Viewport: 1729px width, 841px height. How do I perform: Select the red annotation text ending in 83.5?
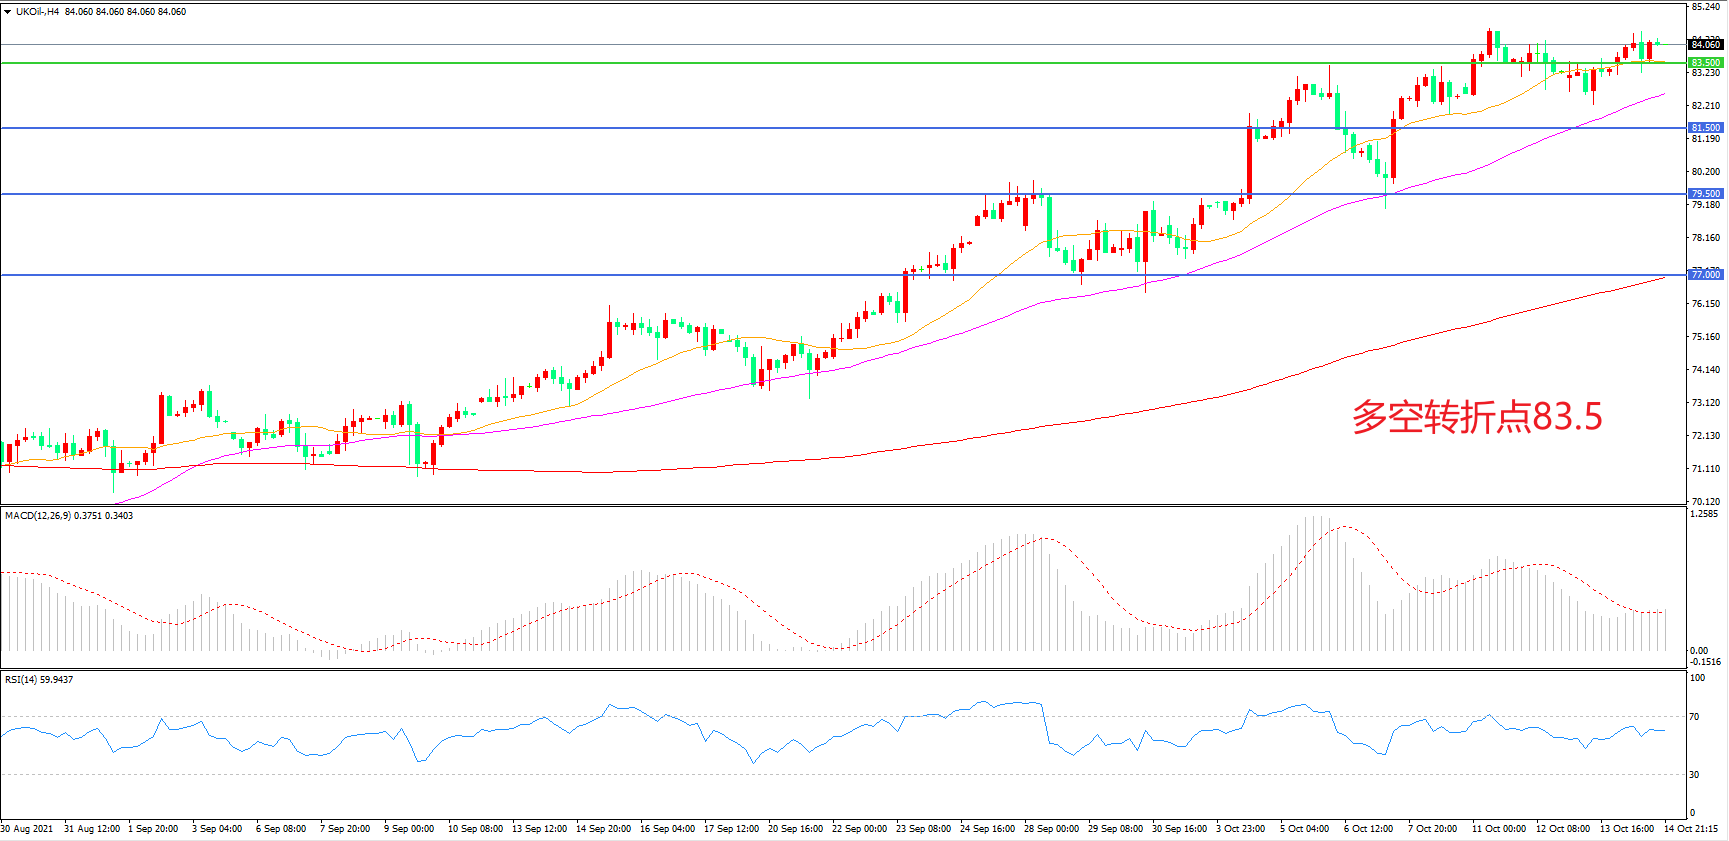[1477, 417]
